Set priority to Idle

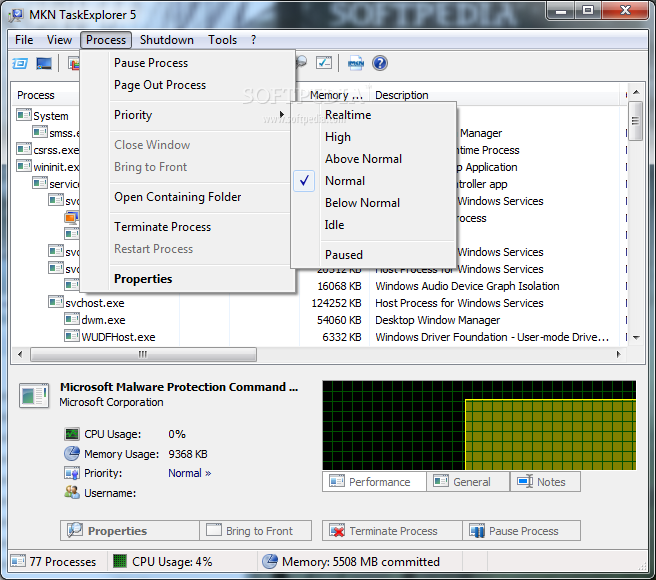(x=374, y=225)
